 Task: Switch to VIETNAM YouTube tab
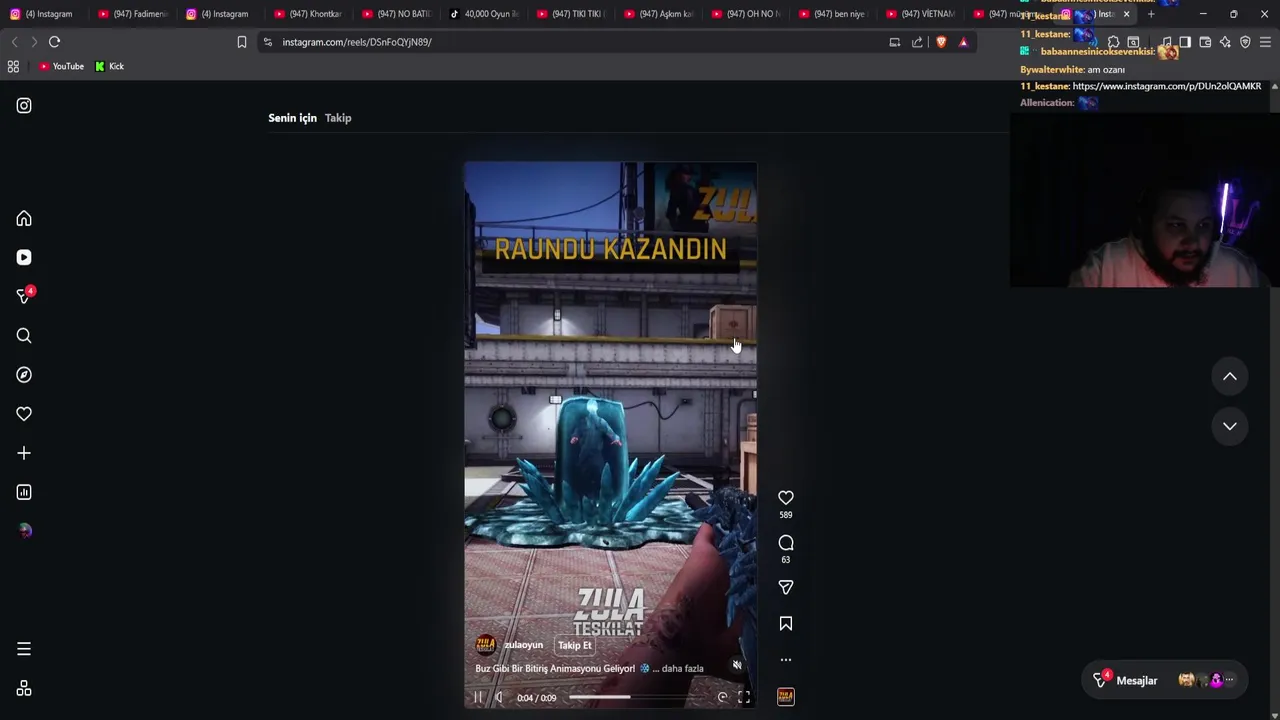point(922,14)
